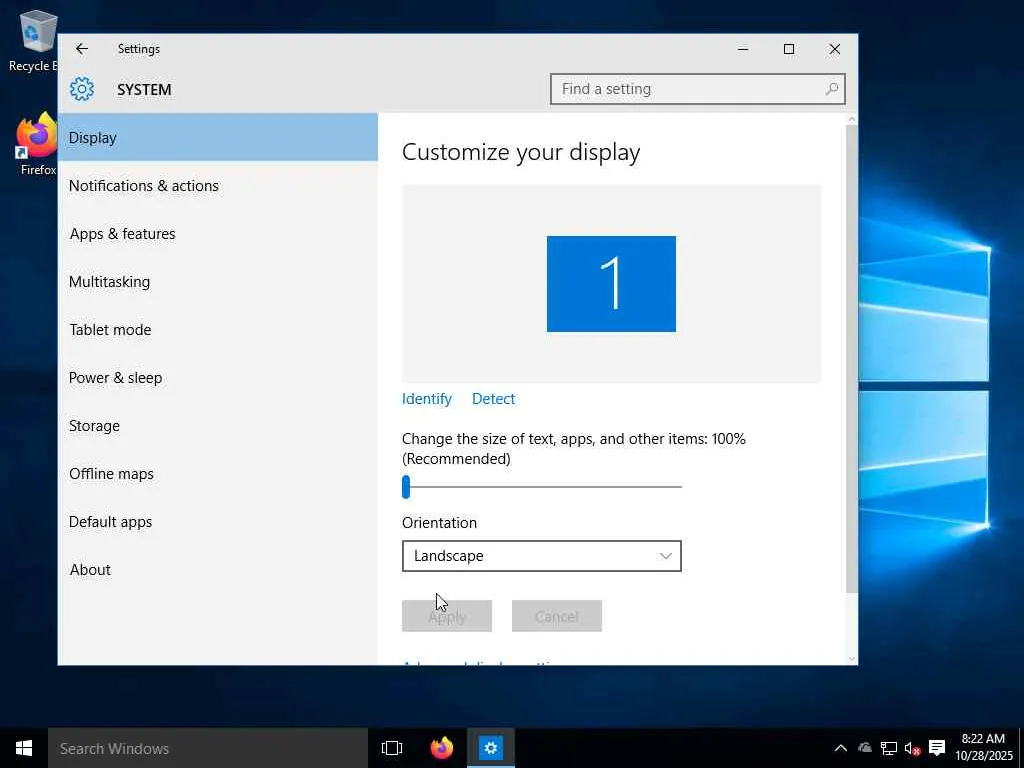
Task: Open the Recycle Bin desktop icon
Action: click(33, 40)
